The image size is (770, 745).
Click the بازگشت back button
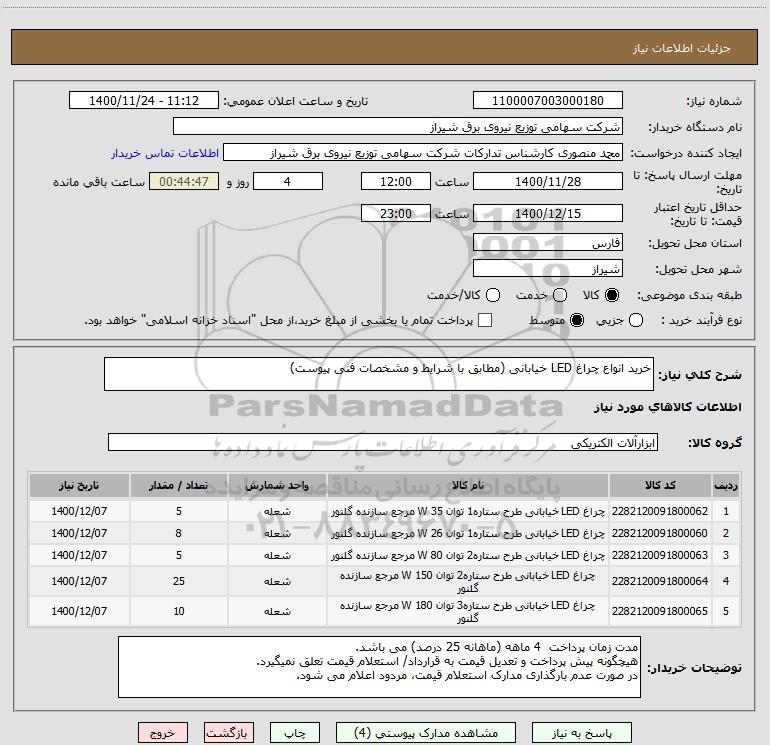(229, 733)
